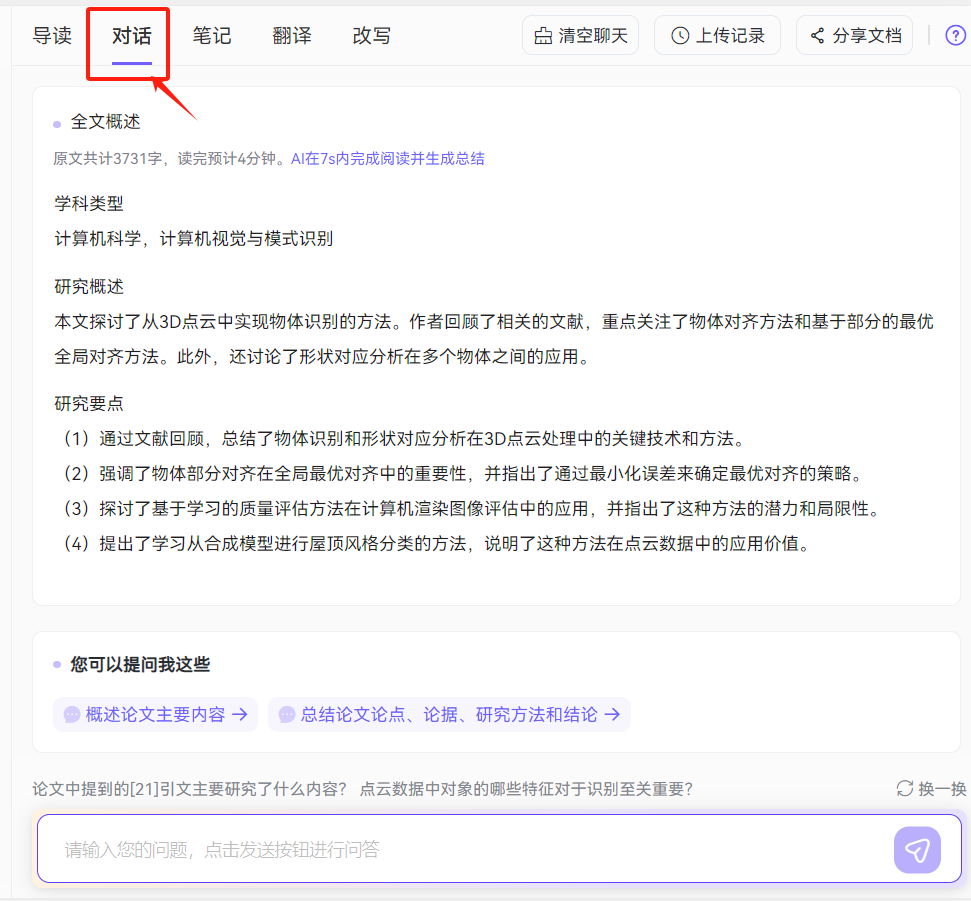Click the 研究要点 heading
This screenshot has height=901, width=971.
(89, 403)
